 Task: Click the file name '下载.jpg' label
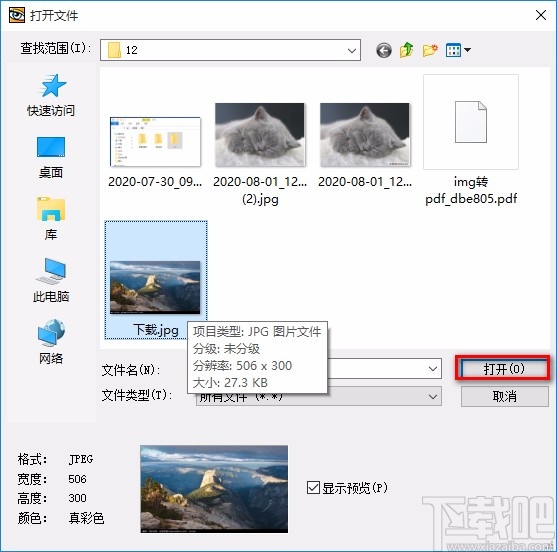[x=156, y=330]
